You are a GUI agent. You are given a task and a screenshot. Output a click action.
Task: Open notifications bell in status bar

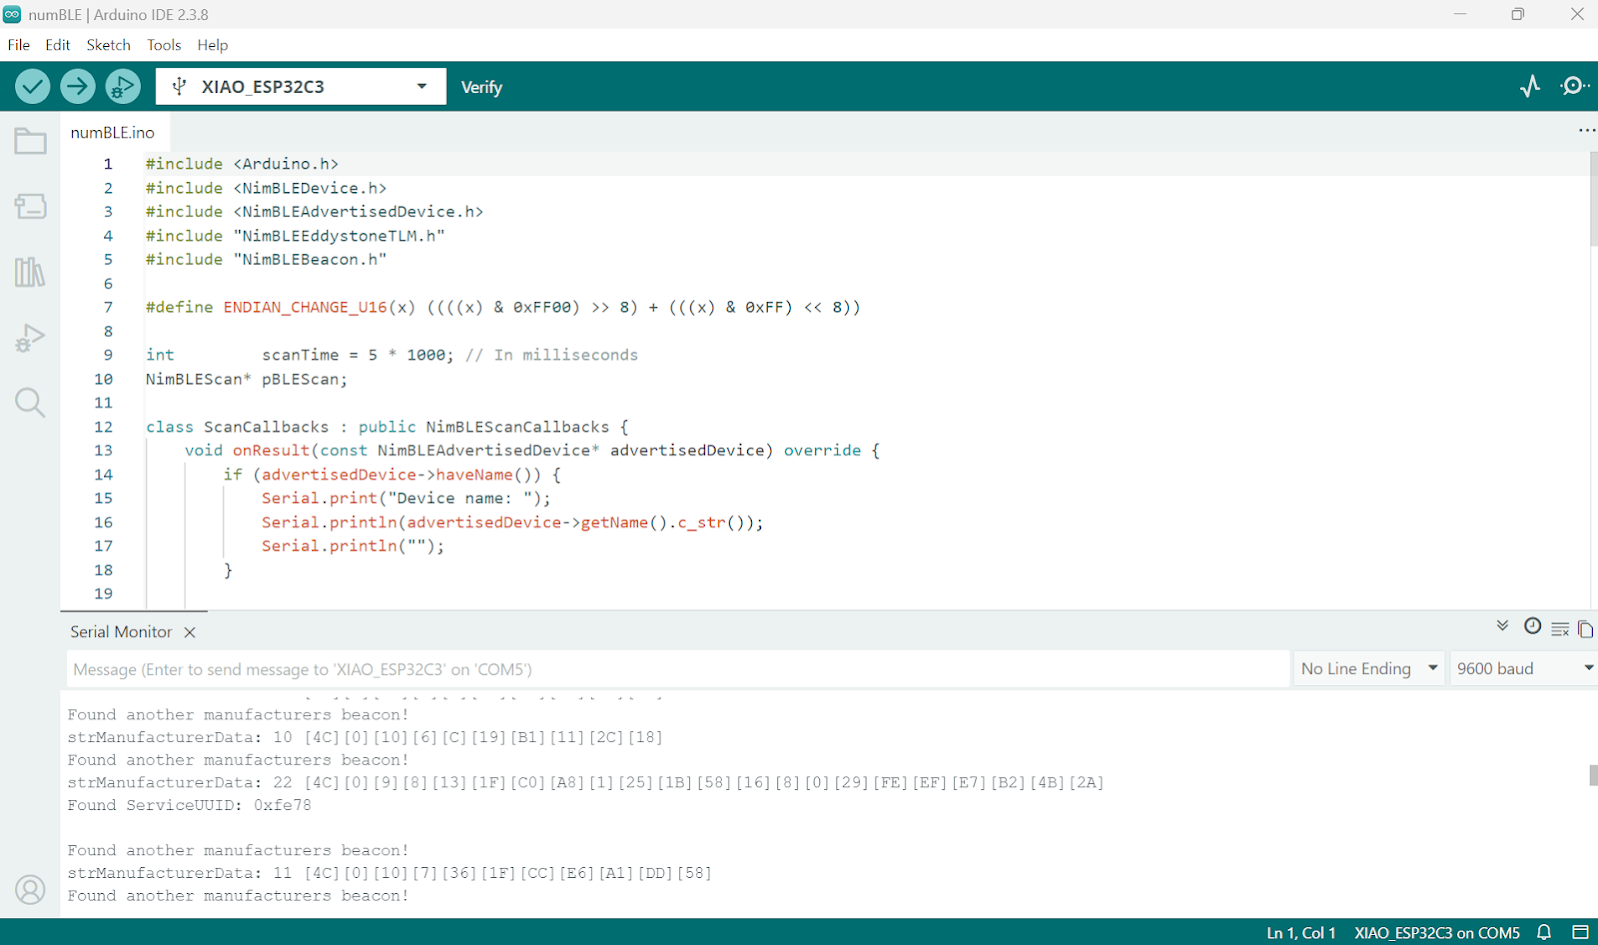click(x=1544, y=932)
